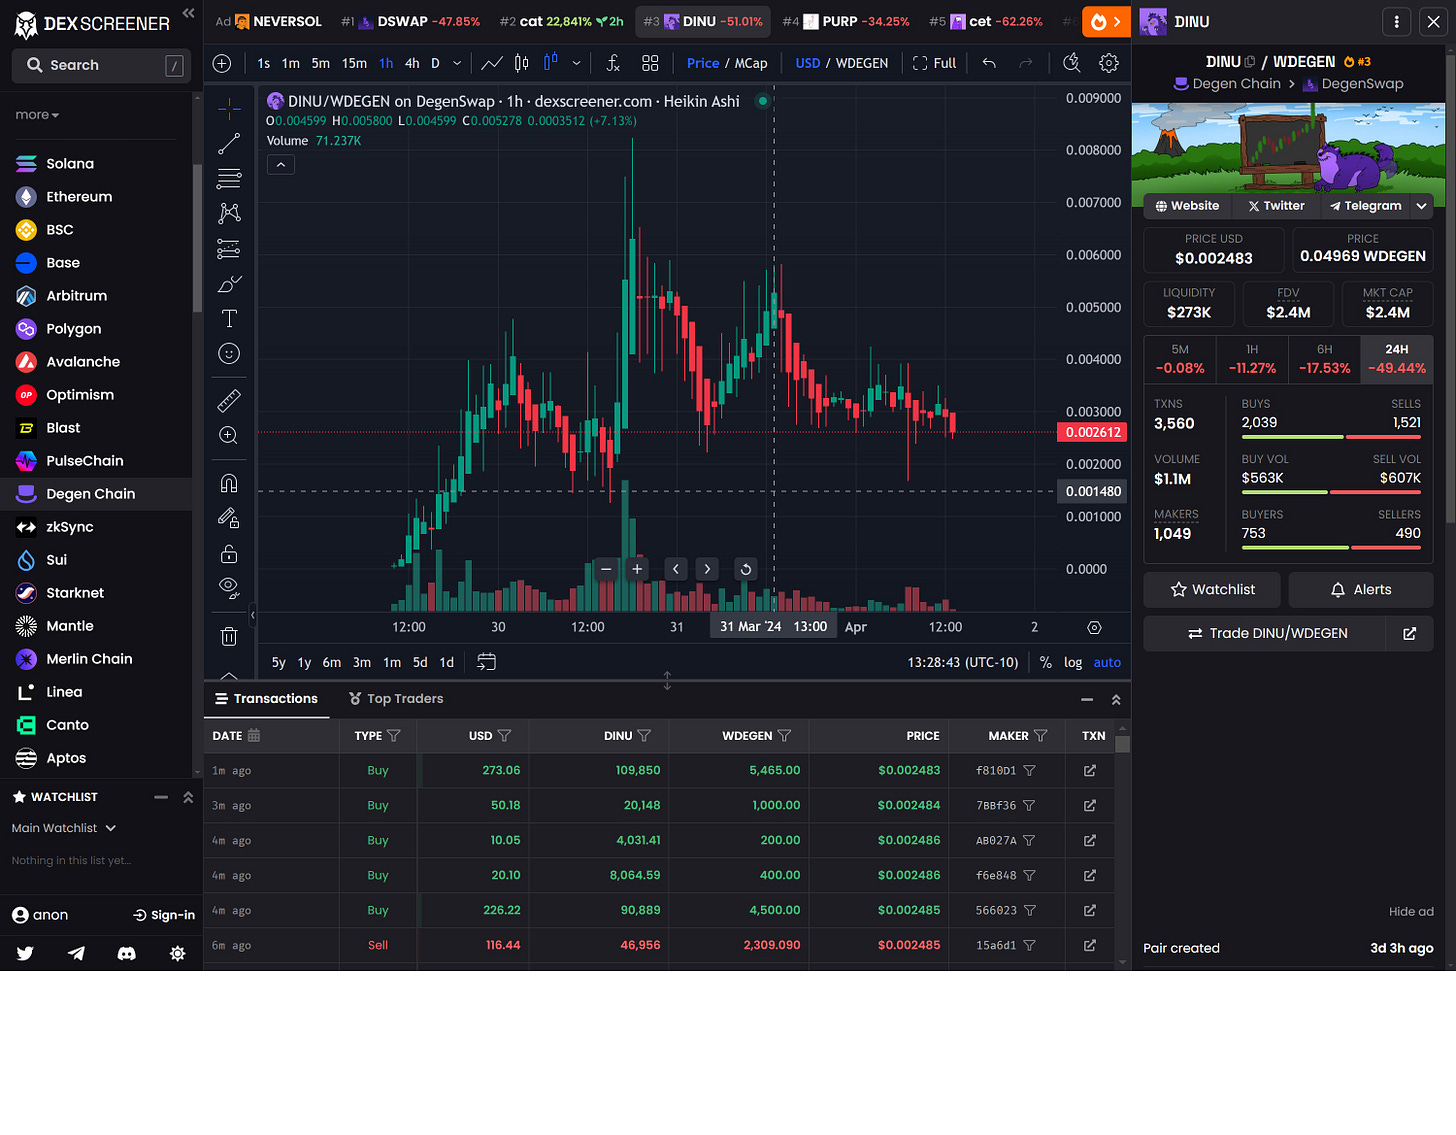The width and height of the screenshot is (1456, 1135).
Task: Select the ruler measure tool
Action: [x=229, y=401]
